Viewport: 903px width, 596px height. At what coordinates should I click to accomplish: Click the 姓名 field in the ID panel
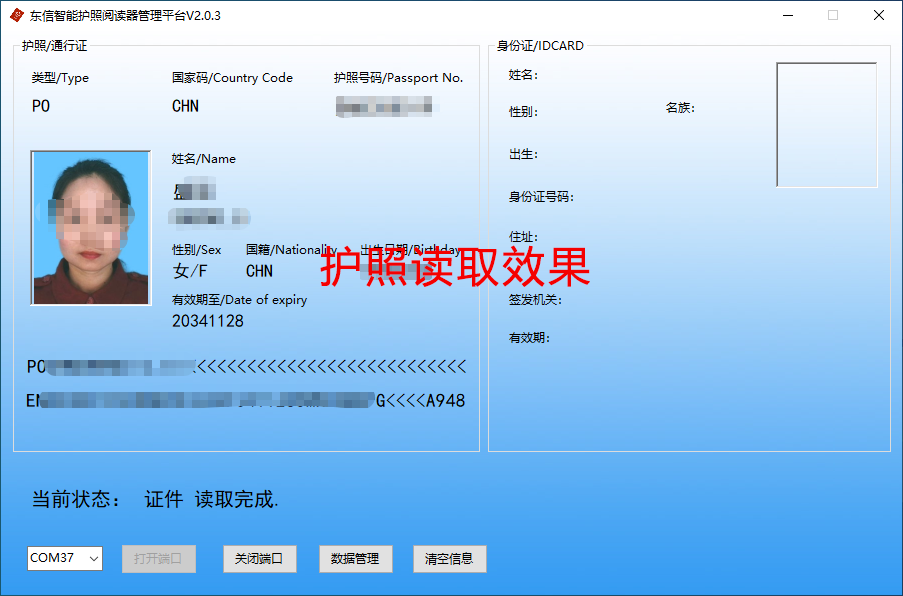point(522,74)
